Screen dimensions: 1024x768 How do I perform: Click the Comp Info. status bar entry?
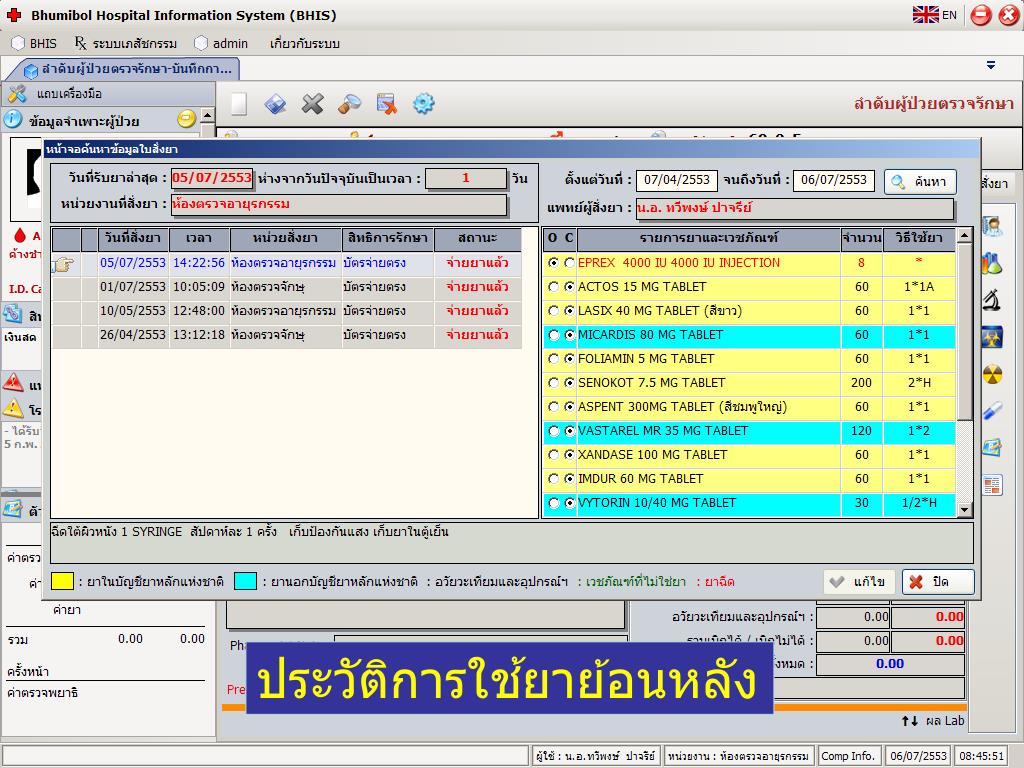[848, 756]
